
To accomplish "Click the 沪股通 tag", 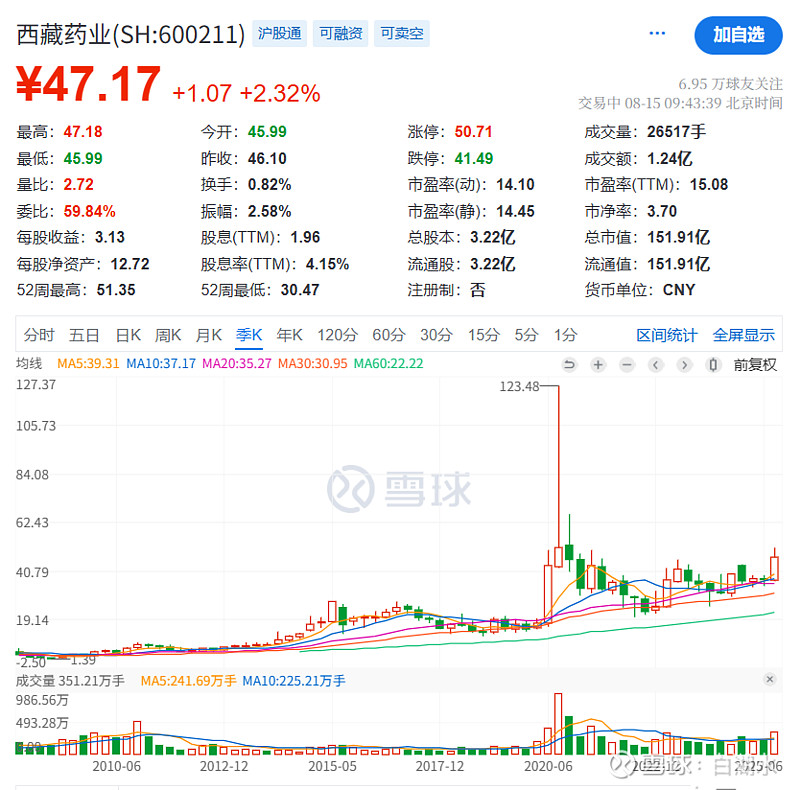I will (280, 34).
